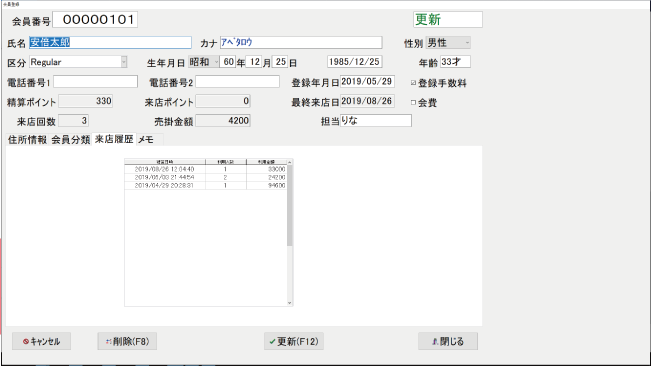This screenshot has width=651, height=366.
Task: Click the first column header of history table
Action: 165,162
